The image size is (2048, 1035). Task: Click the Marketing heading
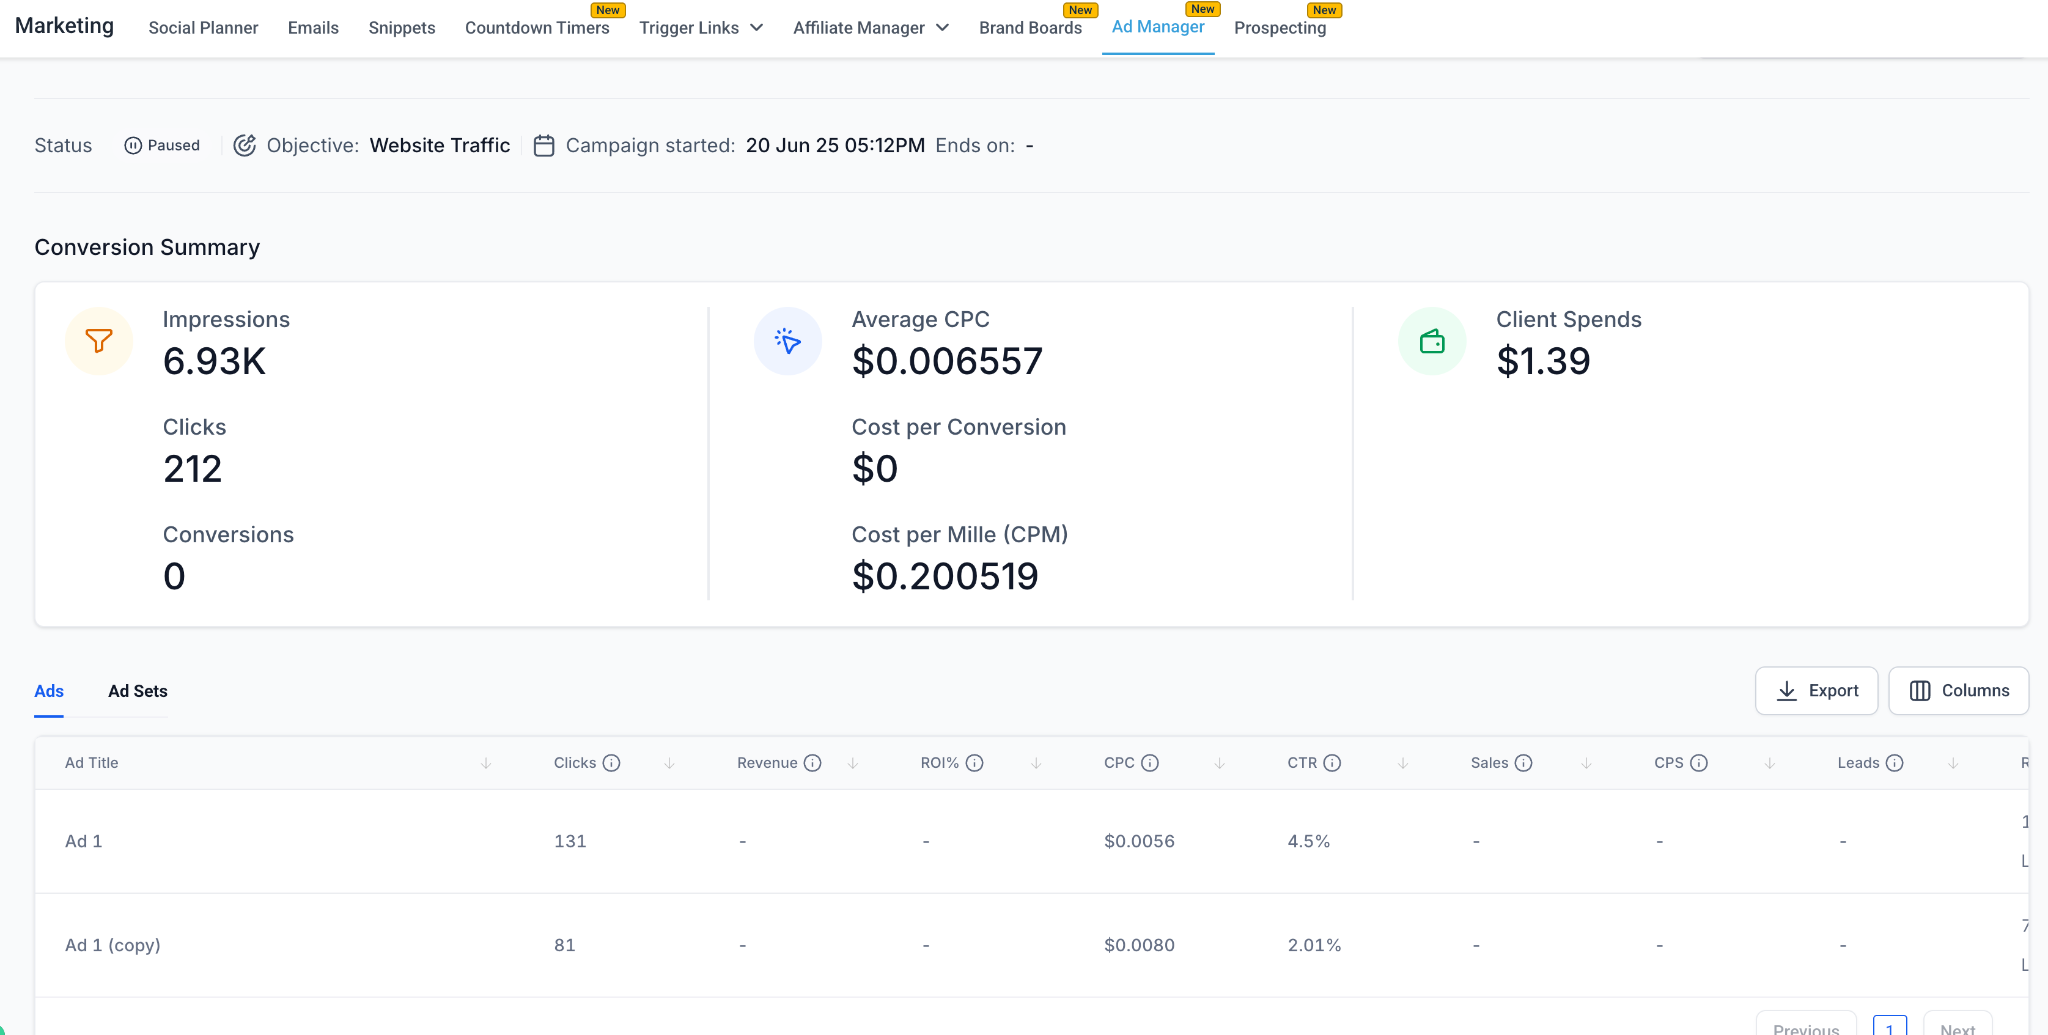tap(64, 26)
